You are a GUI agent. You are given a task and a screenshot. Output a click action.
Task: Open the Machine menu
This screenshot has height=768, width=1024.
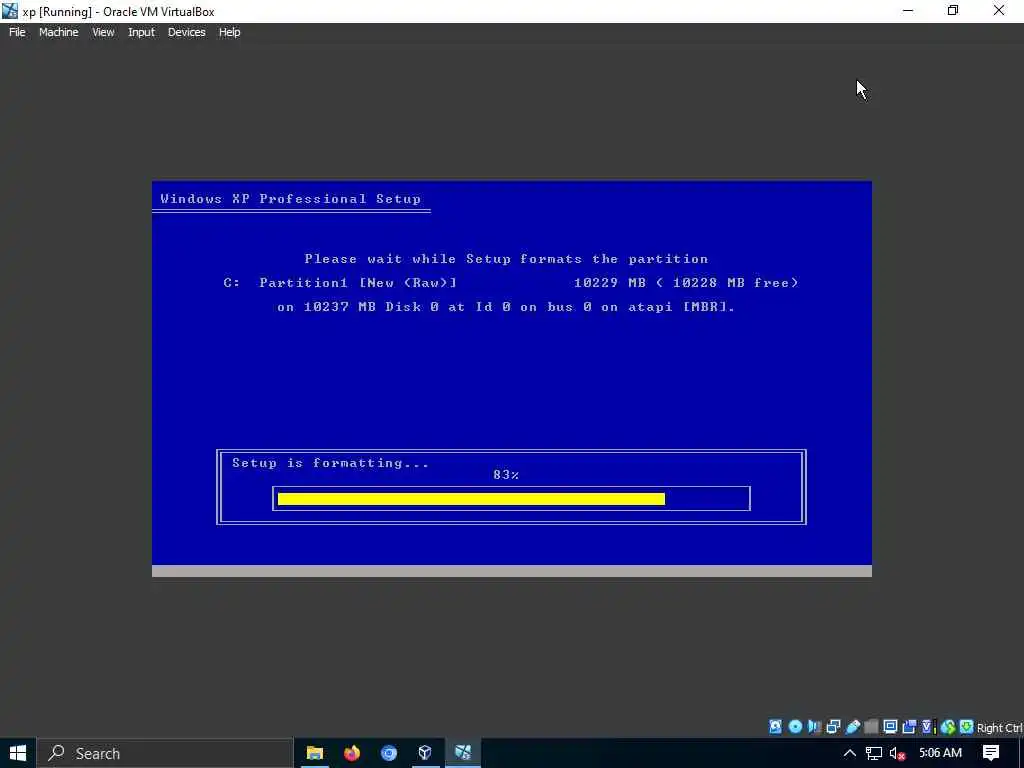[59, 32]
